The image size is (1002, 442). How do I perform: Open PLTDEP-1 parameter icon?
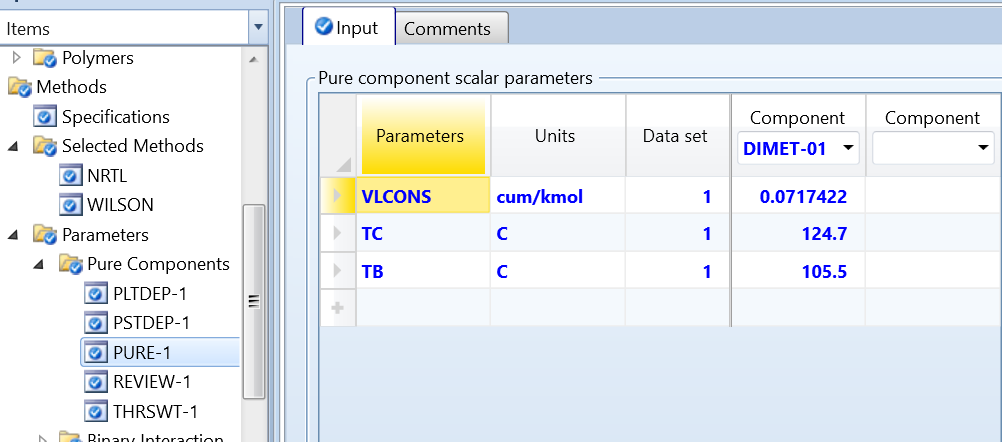pos(95,294)
